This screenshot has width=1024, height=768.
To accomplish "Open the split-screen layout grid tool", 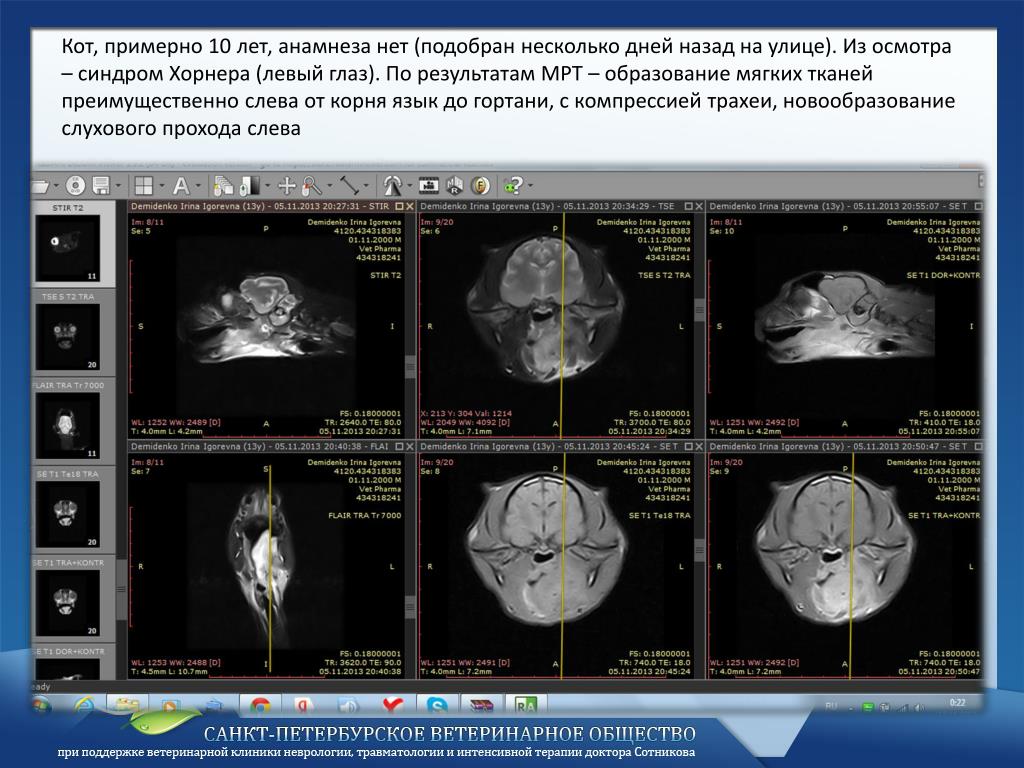I will [144, 186].
